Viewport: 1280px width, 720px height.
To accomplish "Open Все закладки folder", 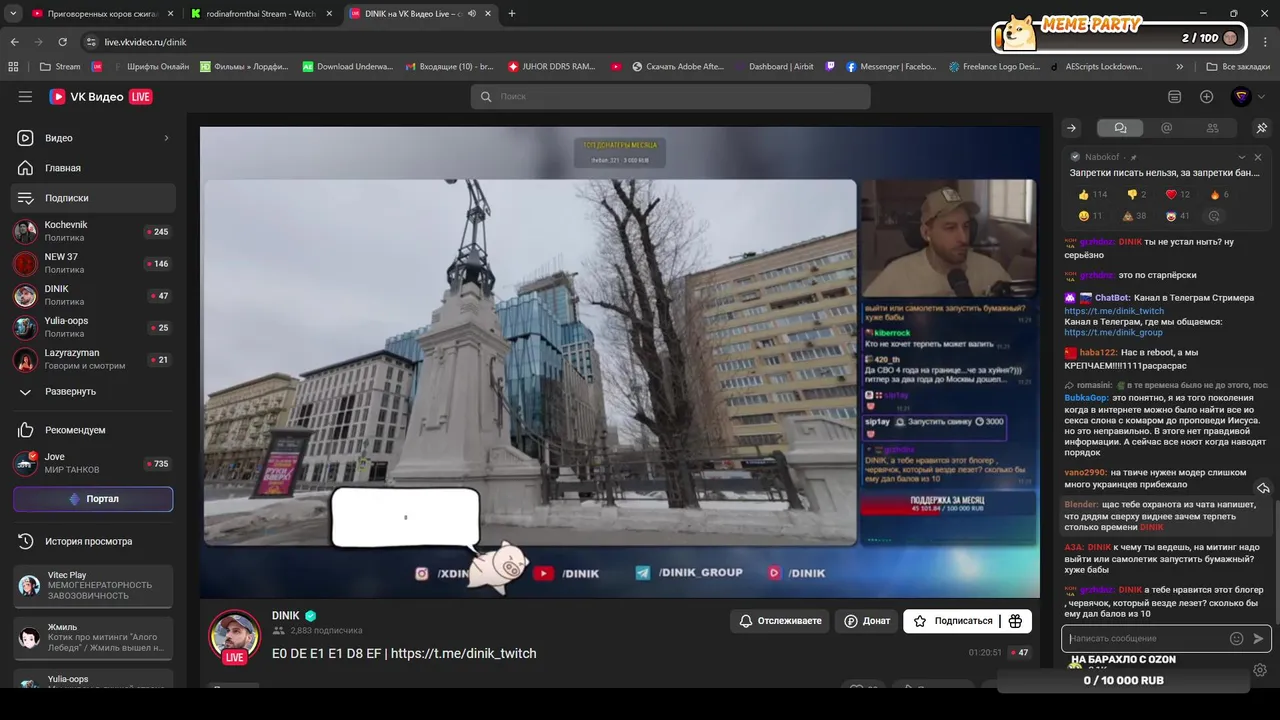I will tap(1238, 67).
